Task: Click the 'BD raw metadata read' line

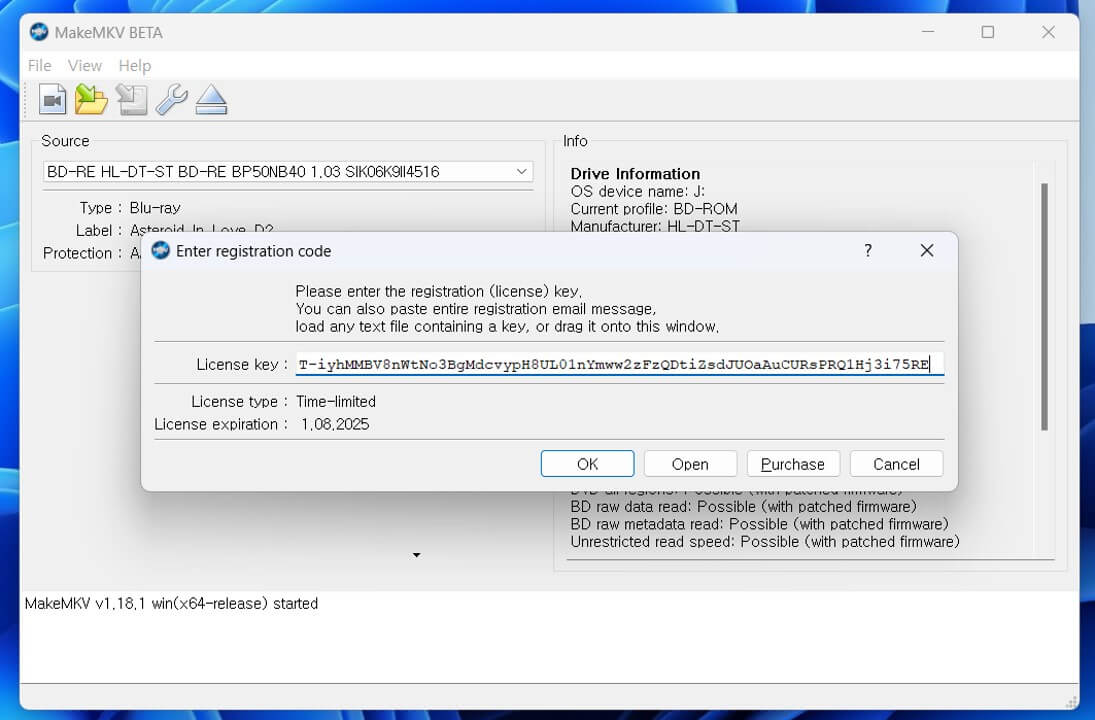Action: [x=760, y=524]
